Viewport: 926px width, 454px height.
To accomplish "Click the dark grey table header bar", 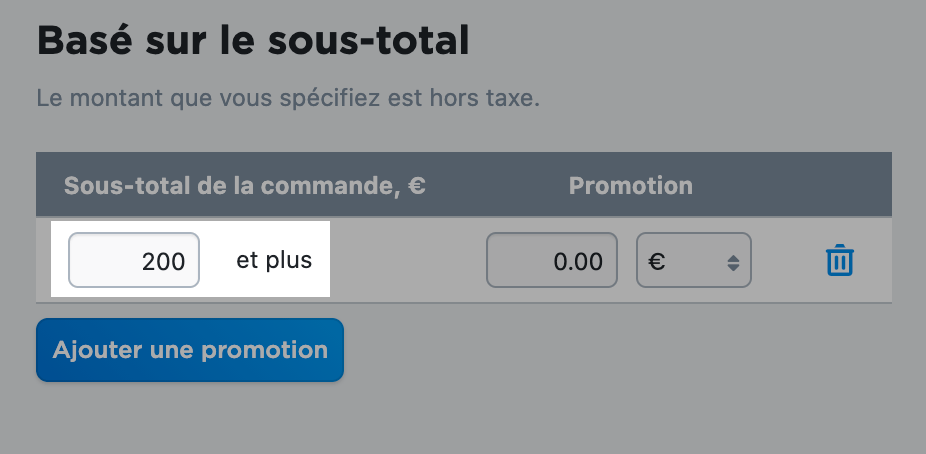I will pyautogui.click(x=464, y=184).
